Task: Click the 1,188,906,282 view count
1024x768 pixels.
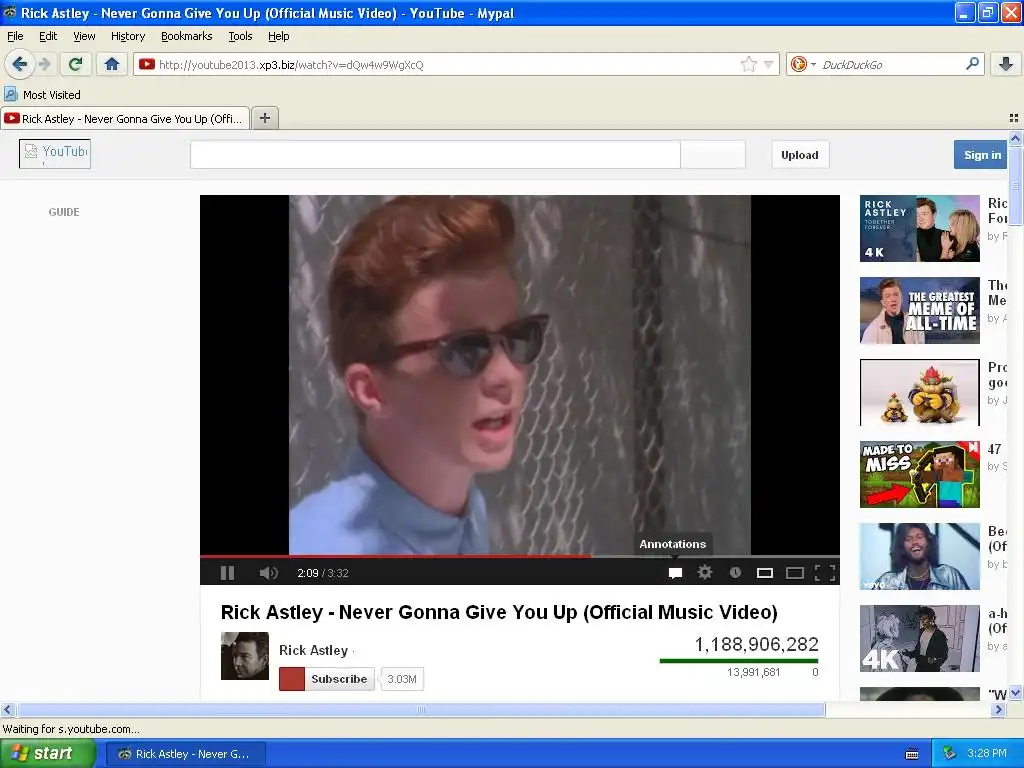Action: (x=756, y=645)
